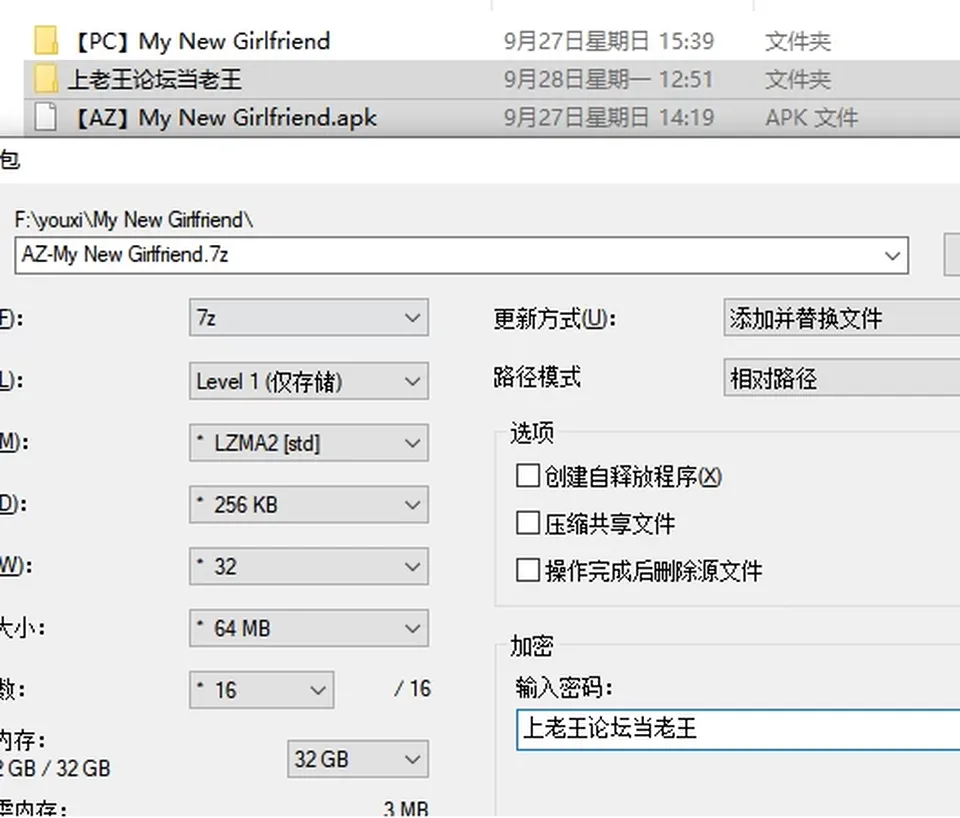Enable 创建自释放程序(X) checkbox
The width and height of the screenshot is (960, 818).
pos(528,476)
